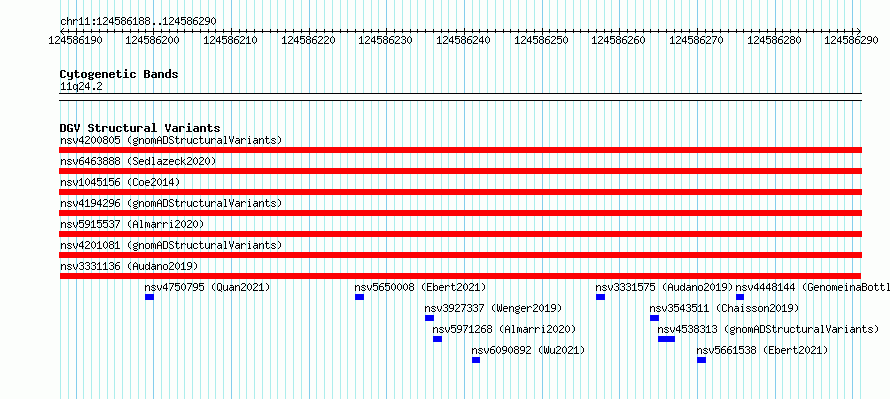Click ruler position 124586210
Image resolution: width=890 pixels, height=399 pixels.
[231, 40]
